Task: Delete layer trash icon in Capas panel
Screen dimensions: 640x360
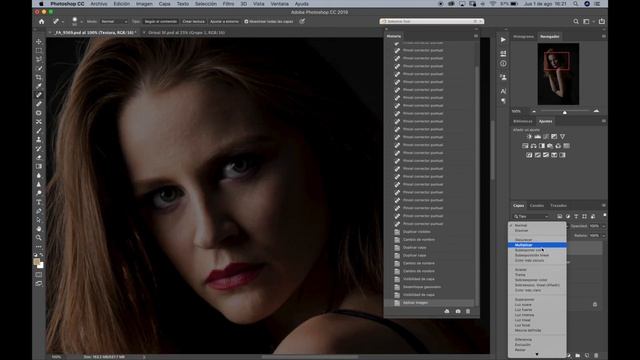Action: click(596, 356)
